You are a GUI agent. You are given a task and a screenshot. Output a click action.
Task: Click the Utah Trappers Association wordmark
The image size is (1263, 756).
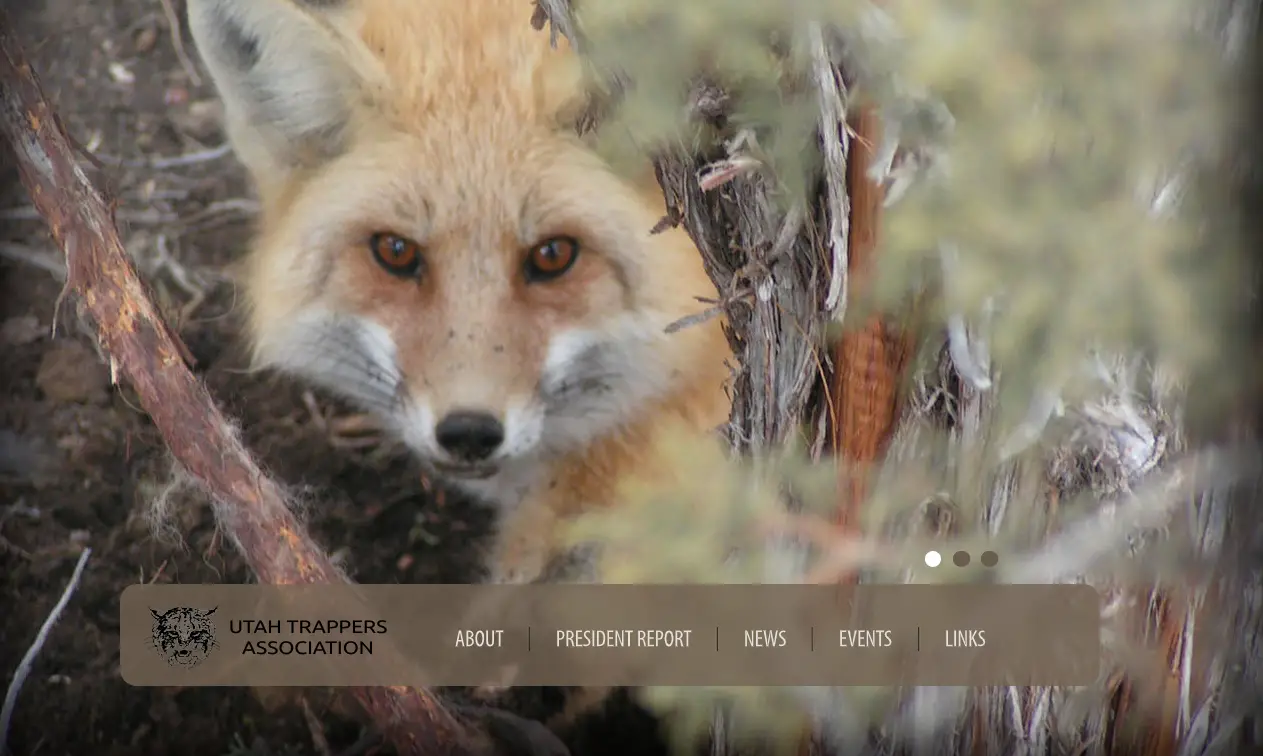(x=307, y=636)
